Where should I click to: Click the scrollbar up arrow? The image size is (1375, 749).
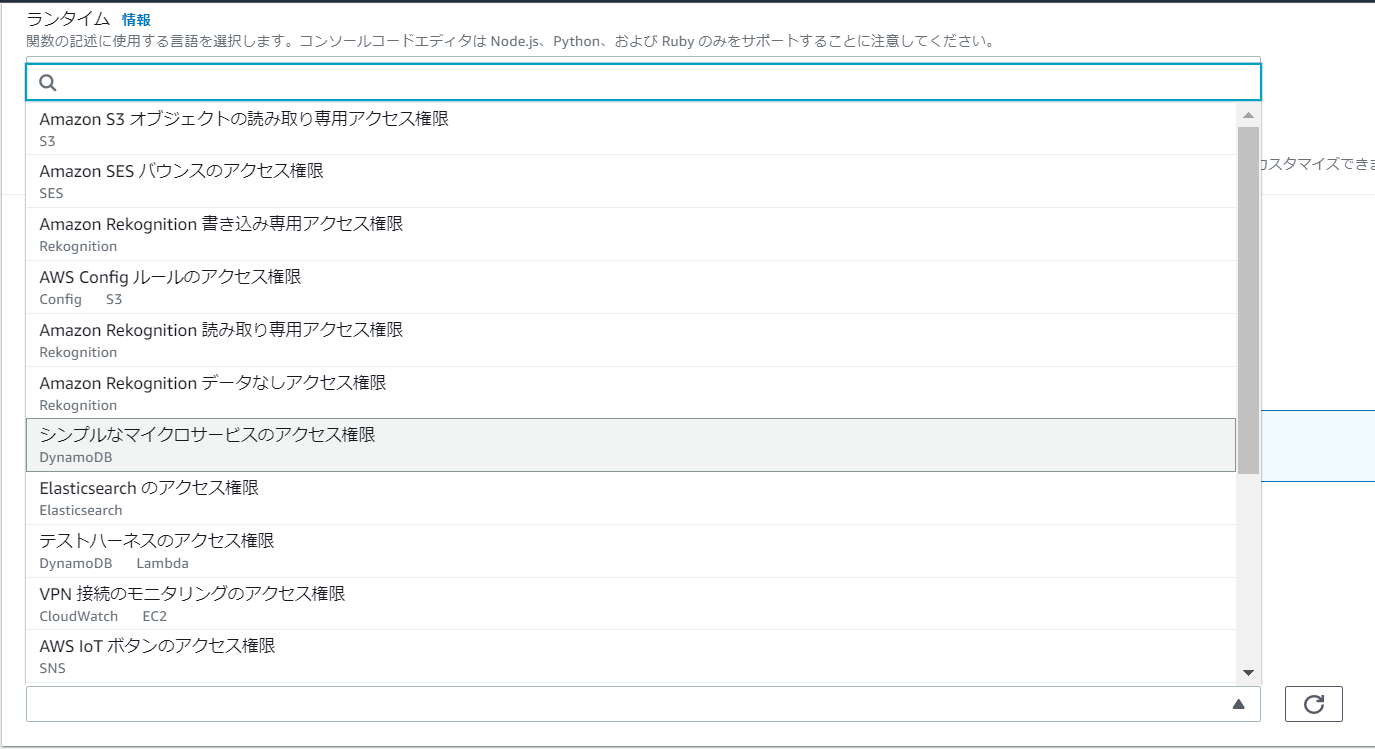(x=1248, y=114)
